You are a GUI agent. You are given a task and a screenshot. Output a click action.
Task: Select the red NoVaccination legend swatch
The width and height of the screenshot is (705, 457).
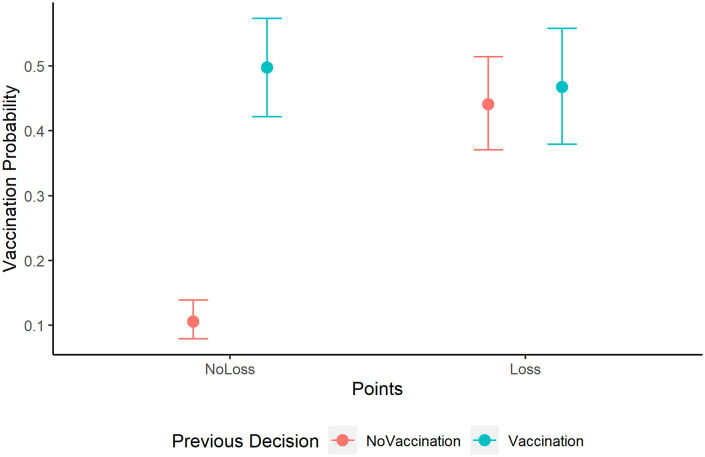click(x=343, y=441)
